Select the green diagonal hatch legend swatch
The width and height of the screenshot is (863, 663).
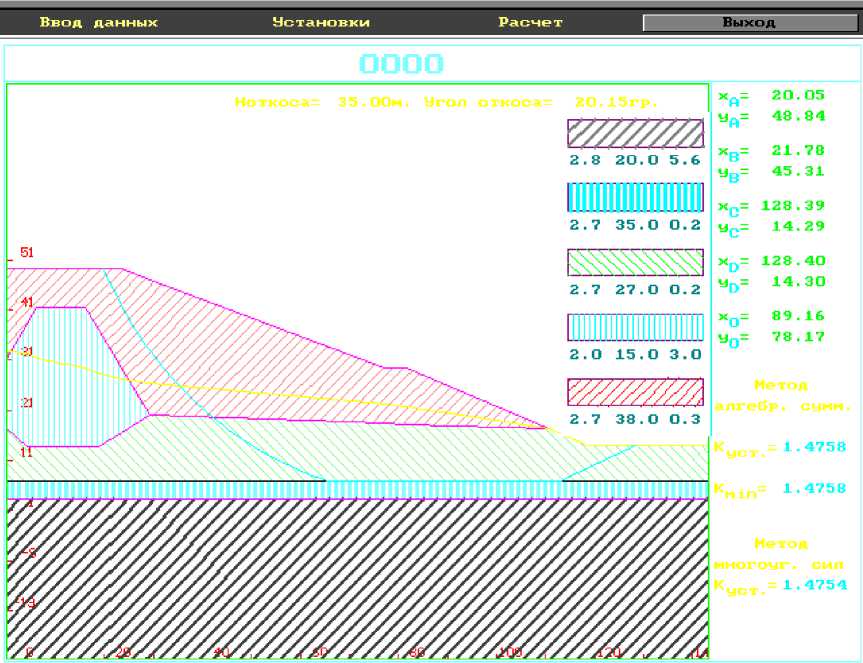point(635,262)
